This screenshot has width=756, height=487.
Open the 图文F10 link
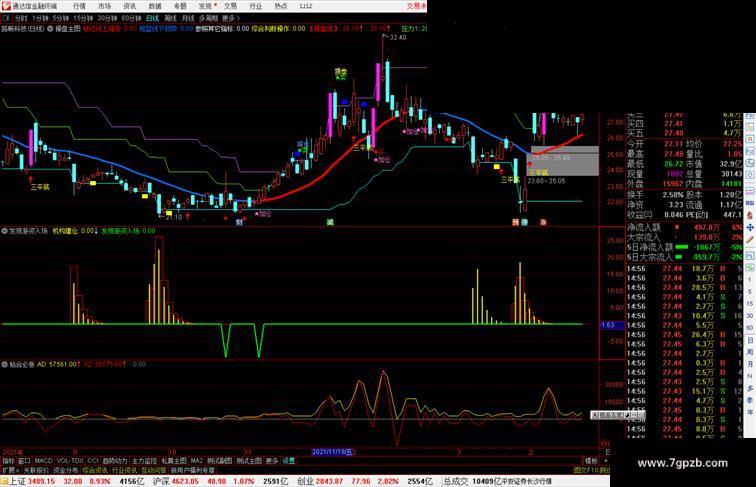[x=586, y=470]
